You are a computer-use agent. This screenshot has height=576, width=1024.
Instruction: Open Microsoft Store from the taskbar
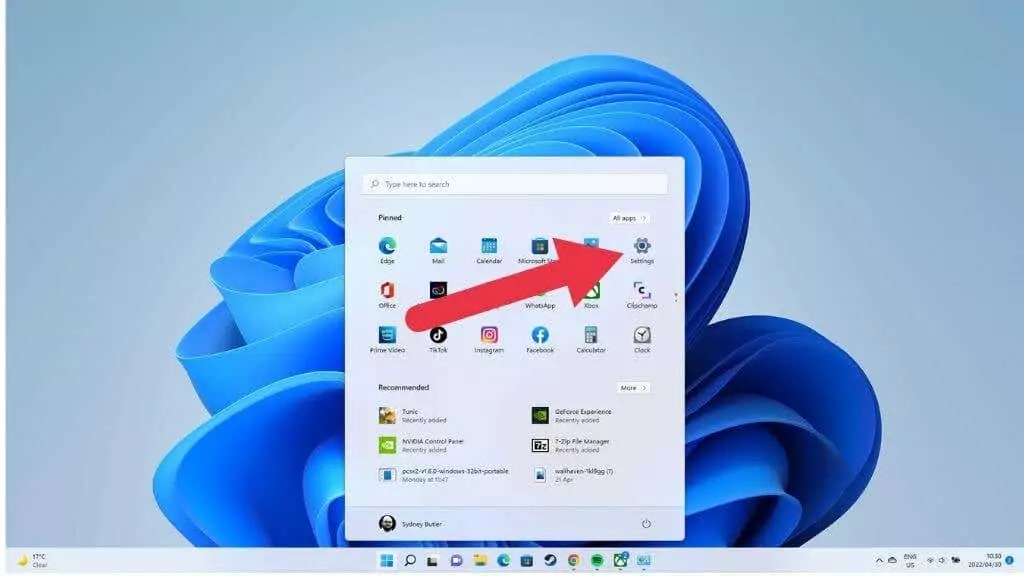tap(526, 560)
